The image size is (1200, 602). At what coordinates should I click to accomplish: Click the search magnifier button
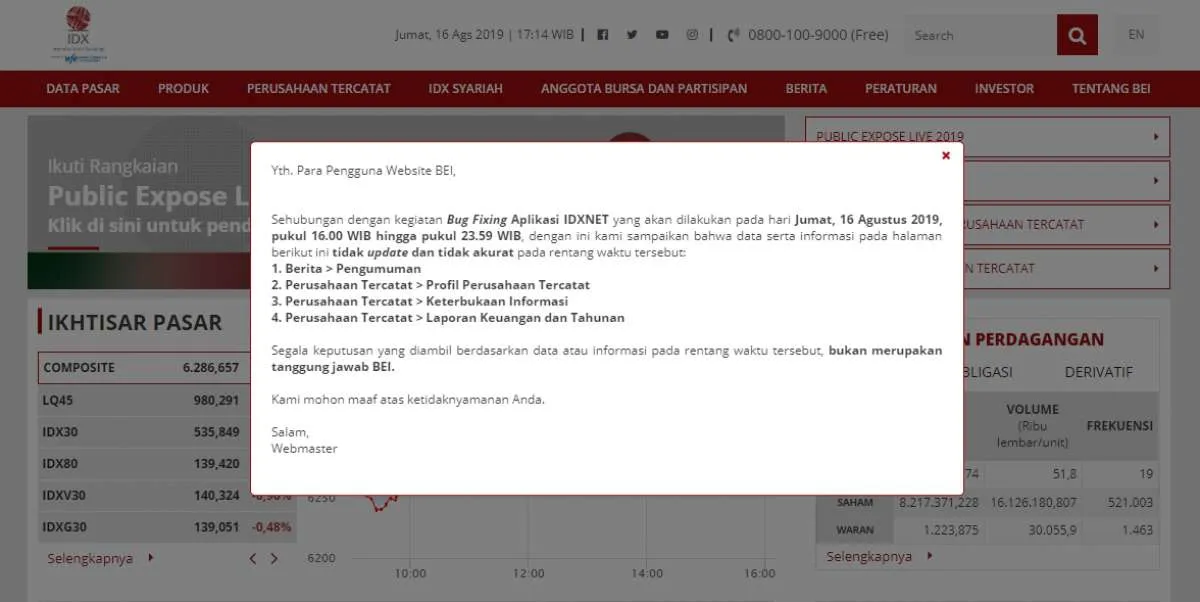(1077, 34)
